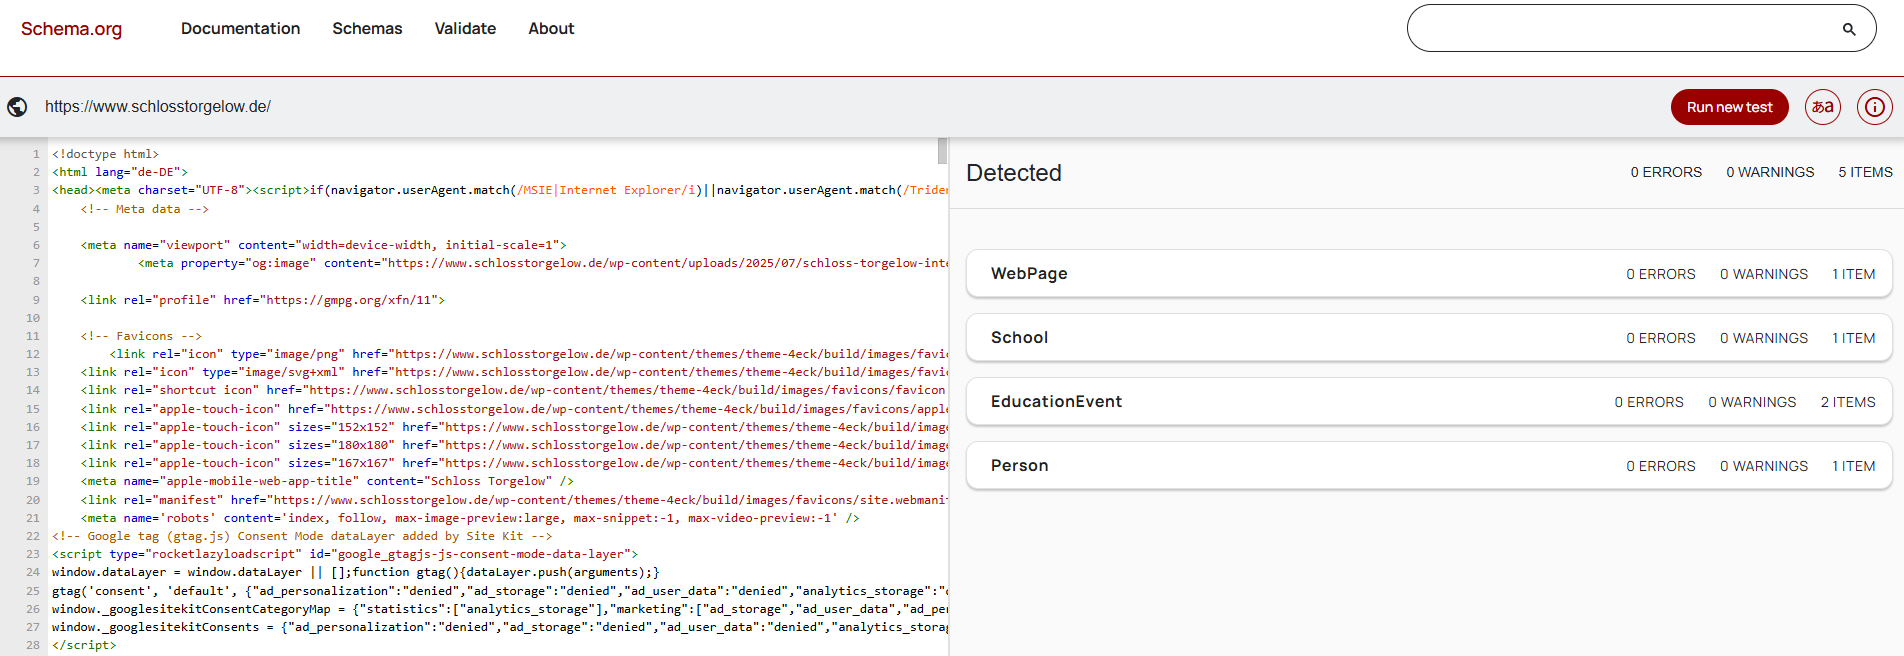Open the language selector icon

tap(1822, 107)
